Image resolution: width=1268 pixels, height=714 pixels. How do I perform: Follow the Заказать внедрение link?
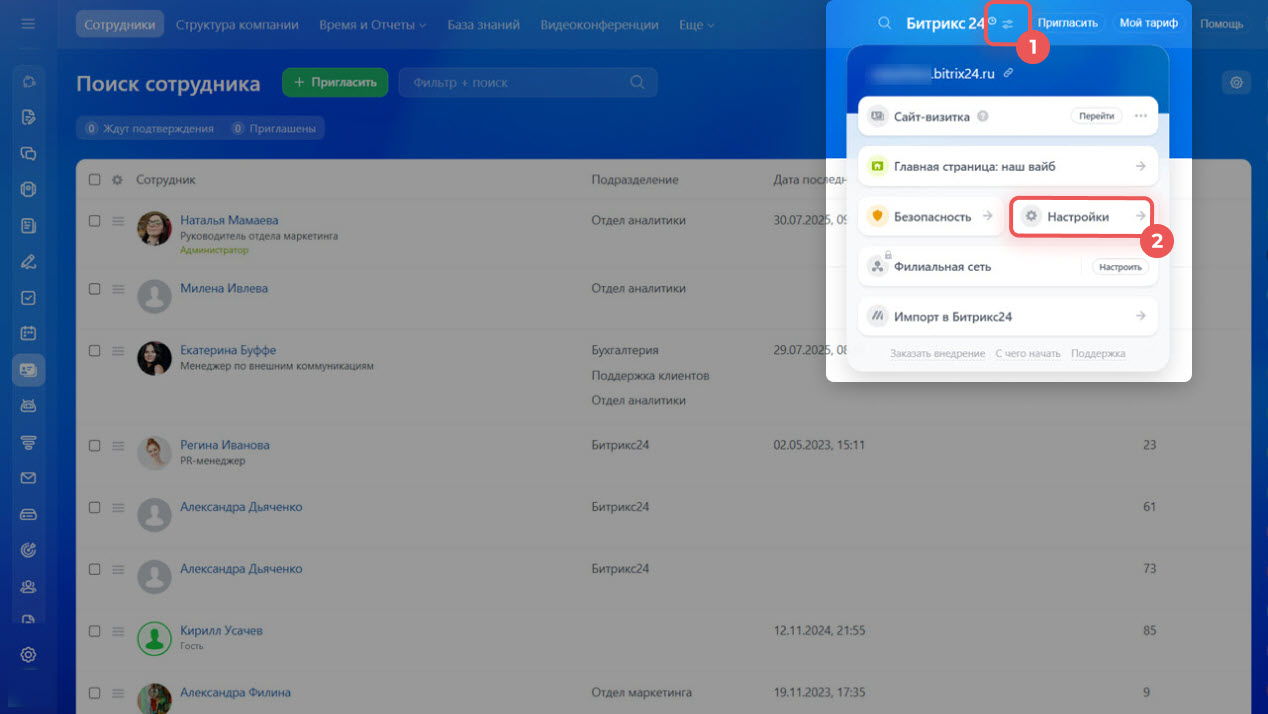937,353
